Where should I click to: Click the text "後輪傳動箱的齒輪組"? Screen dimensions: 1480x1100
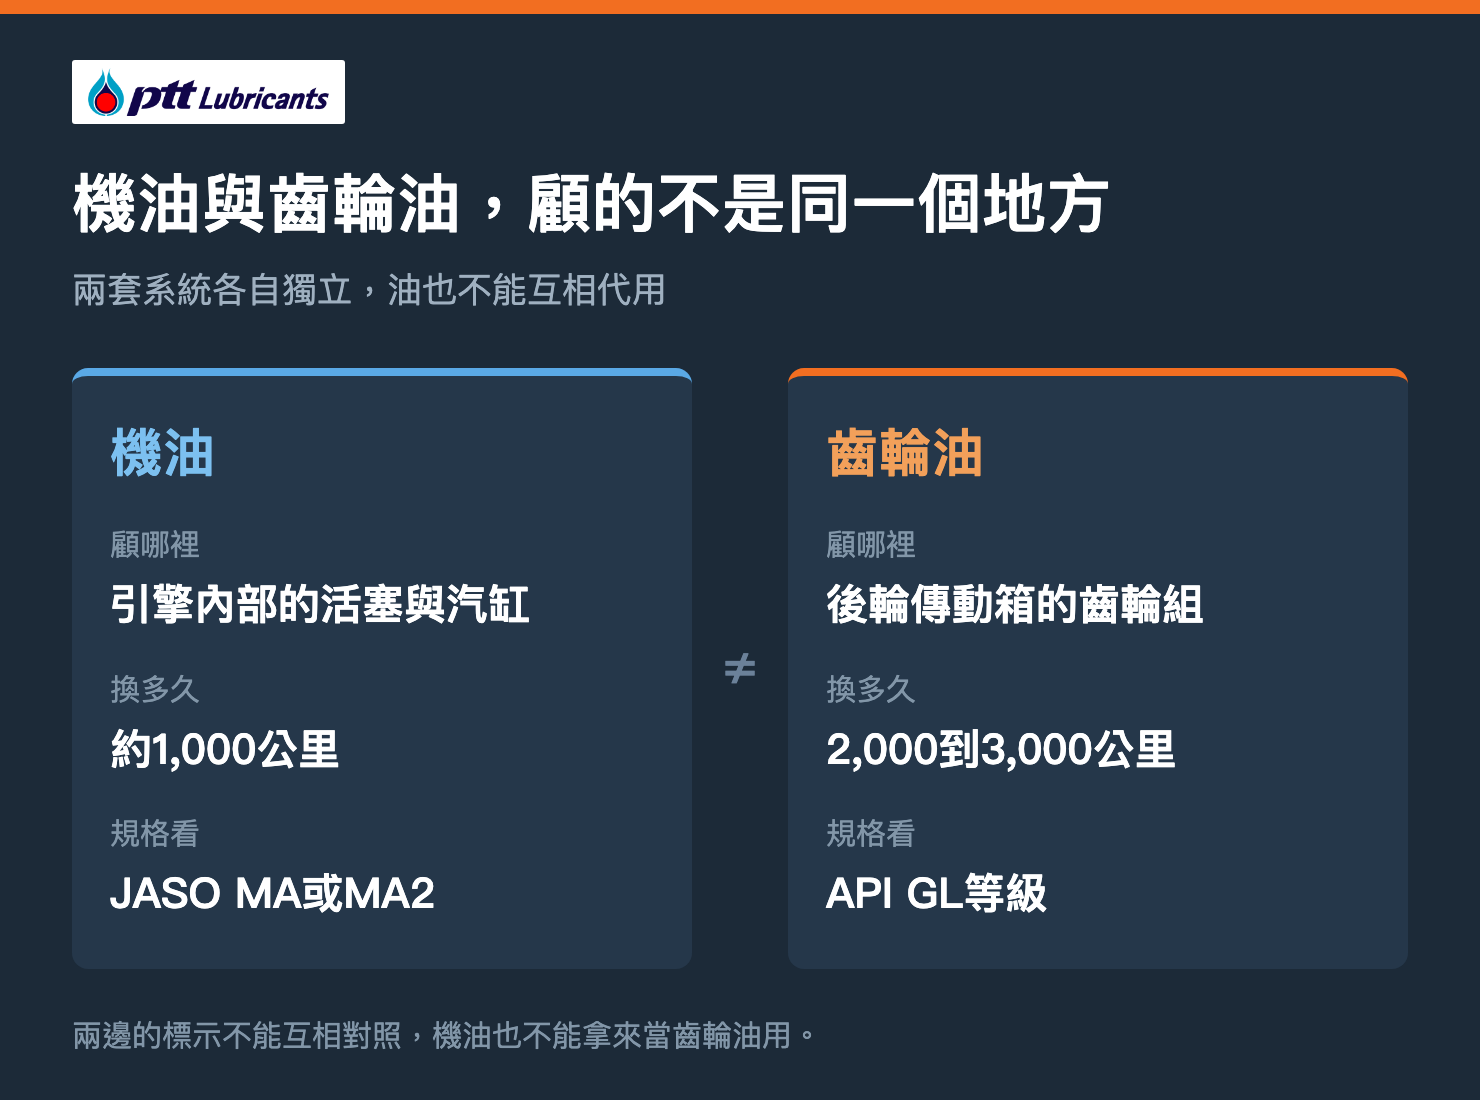pos(1015,605)
